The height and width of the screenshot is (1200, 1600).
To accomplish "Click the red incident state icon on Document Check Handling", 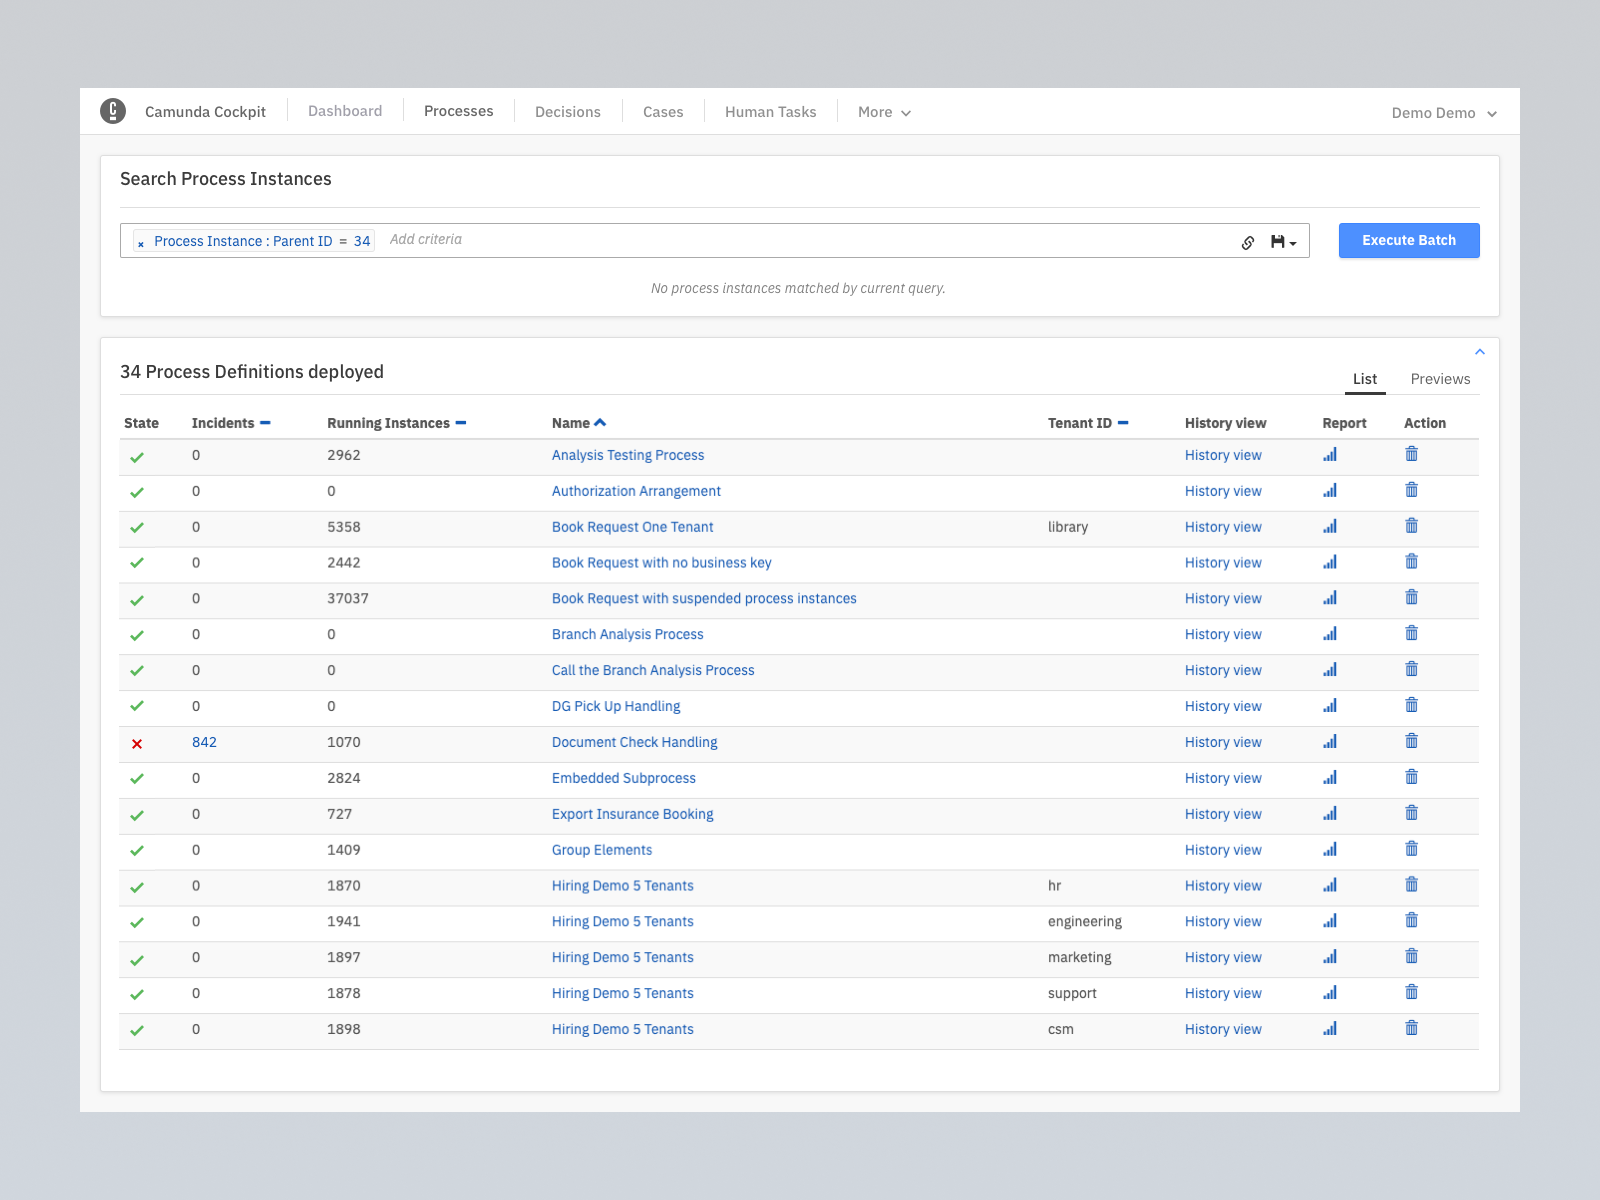I will (137, 743).
